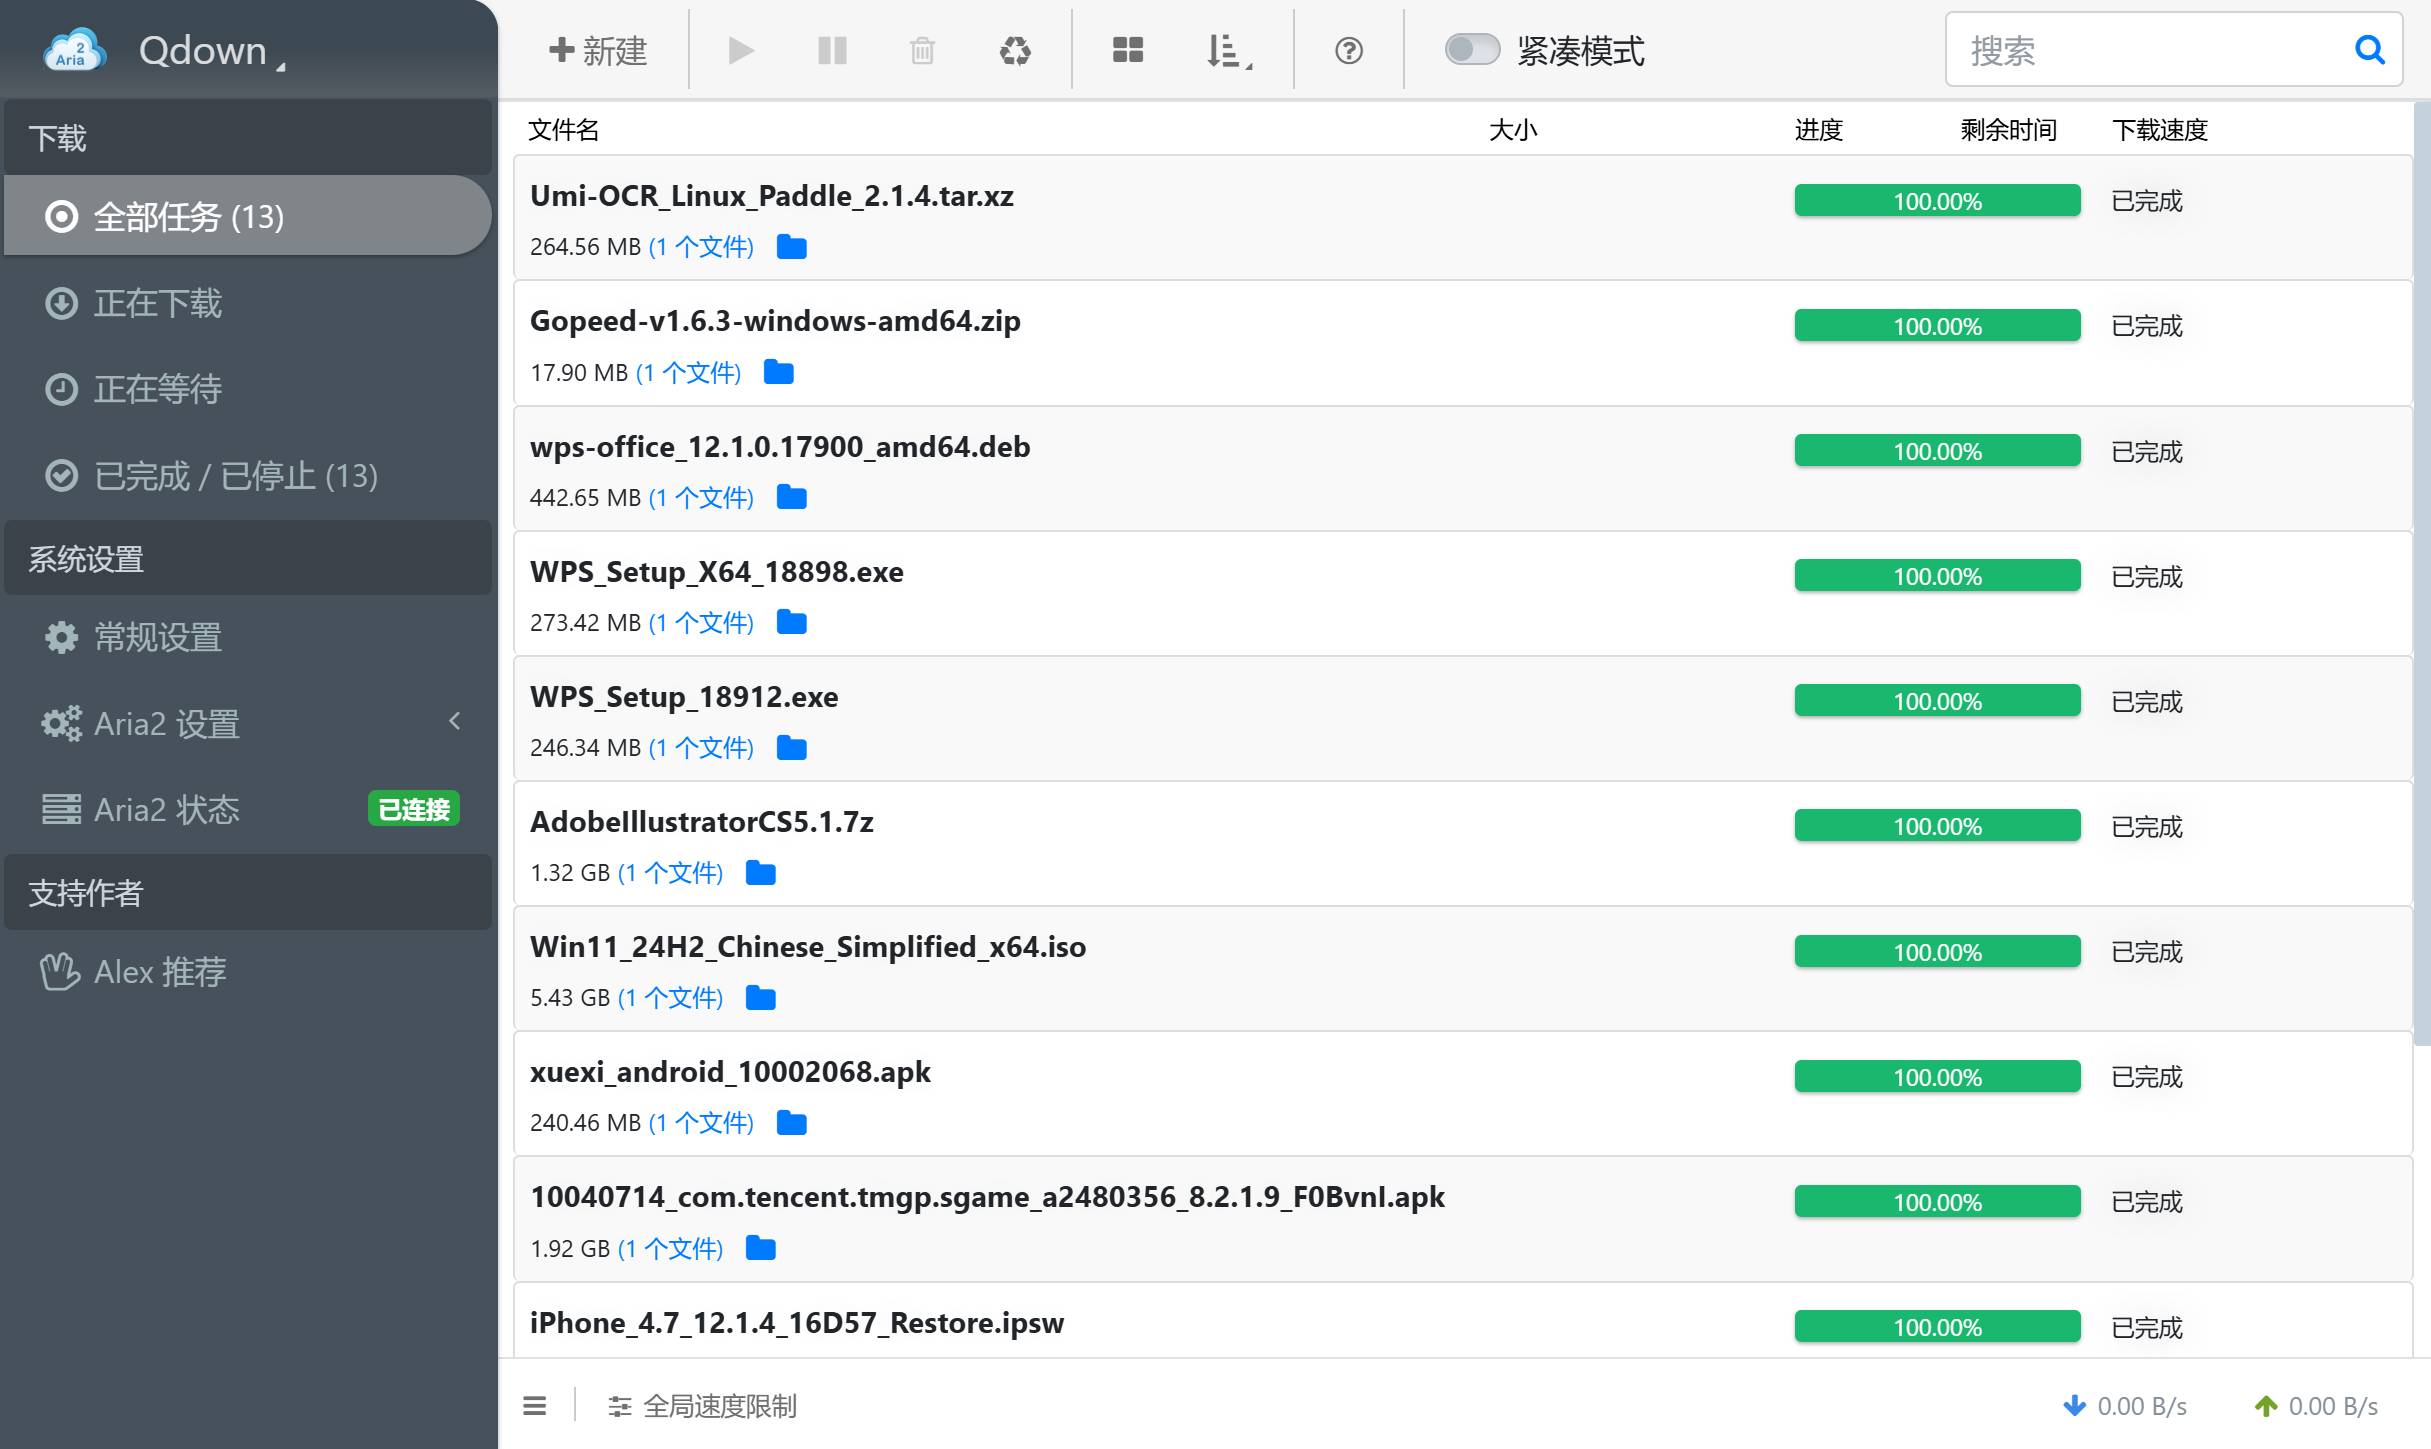Click the 常规设置 gear icon
2431x1449 pixels.
[61, 637]
